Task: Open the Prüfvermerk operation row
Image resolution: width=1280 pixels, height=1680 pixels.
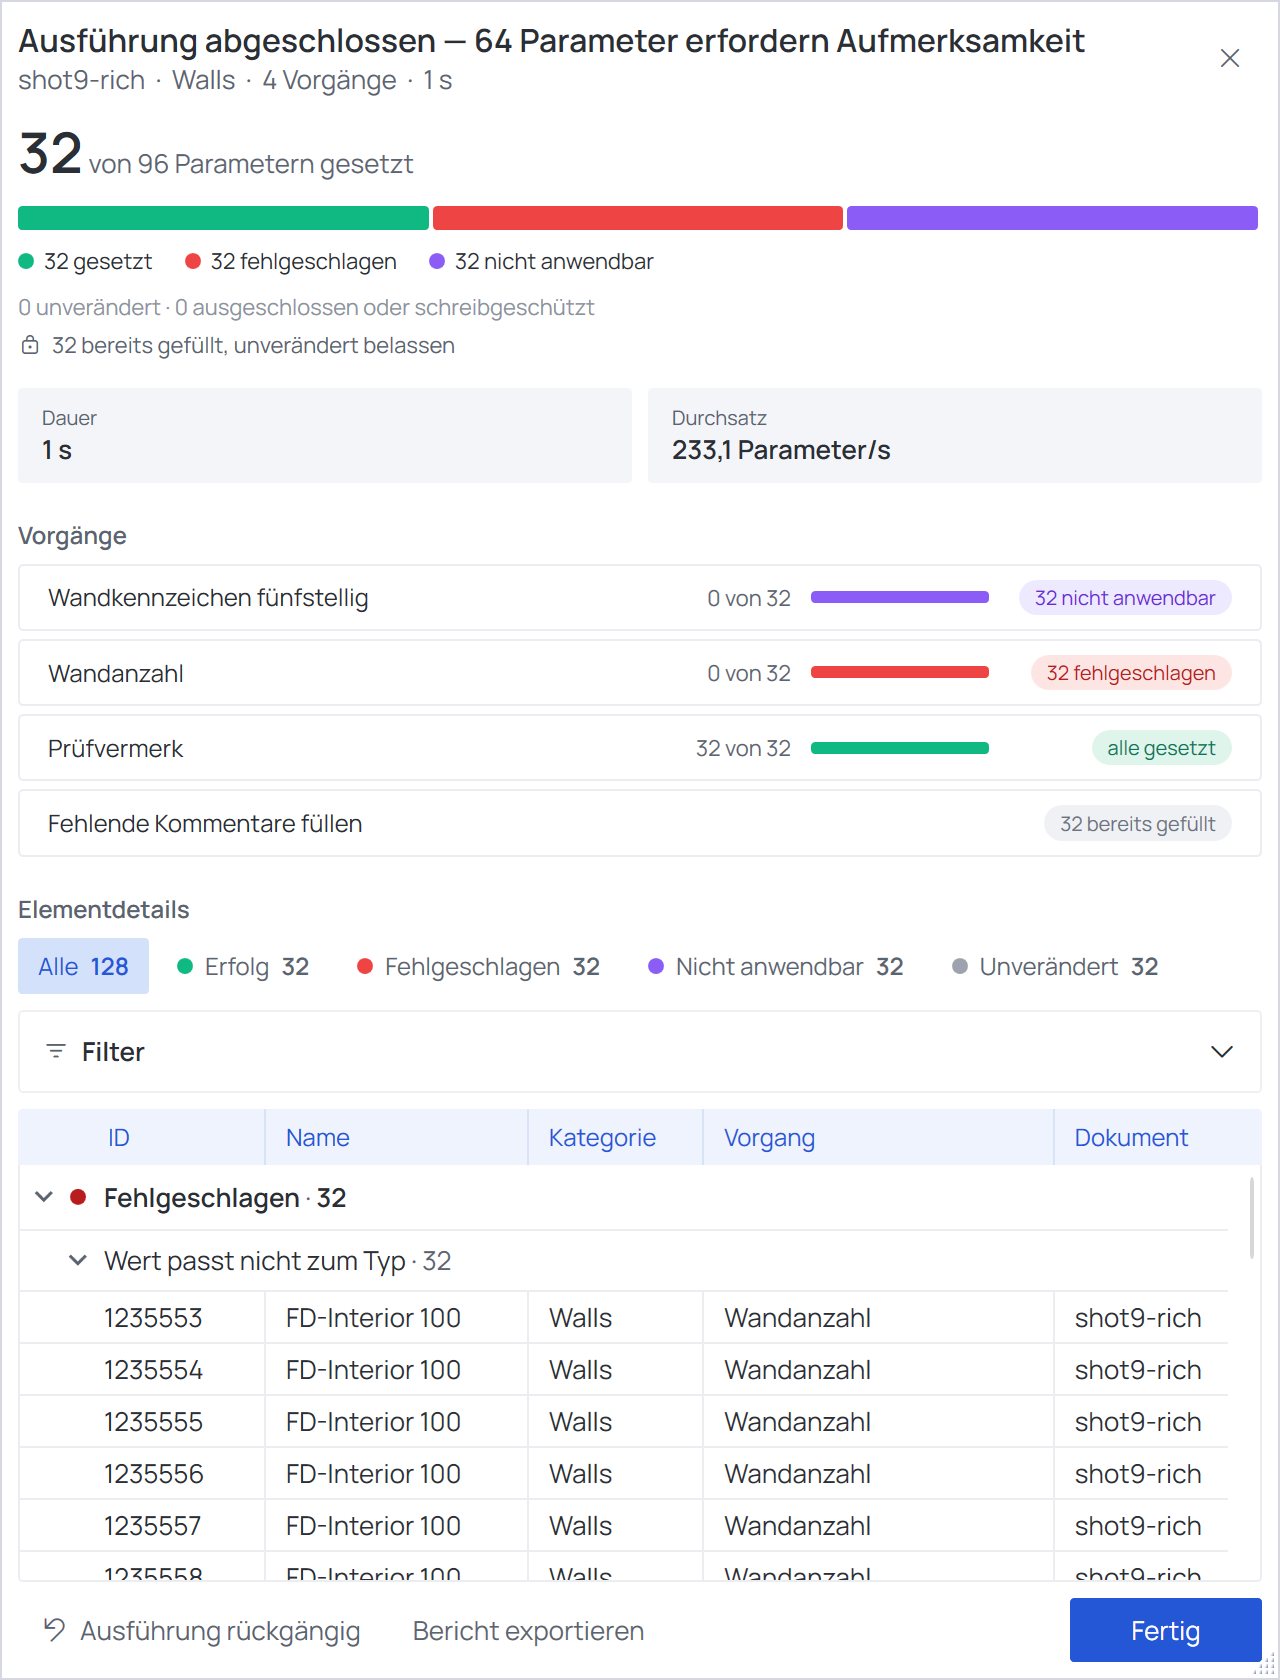Action: coord(640,748)
